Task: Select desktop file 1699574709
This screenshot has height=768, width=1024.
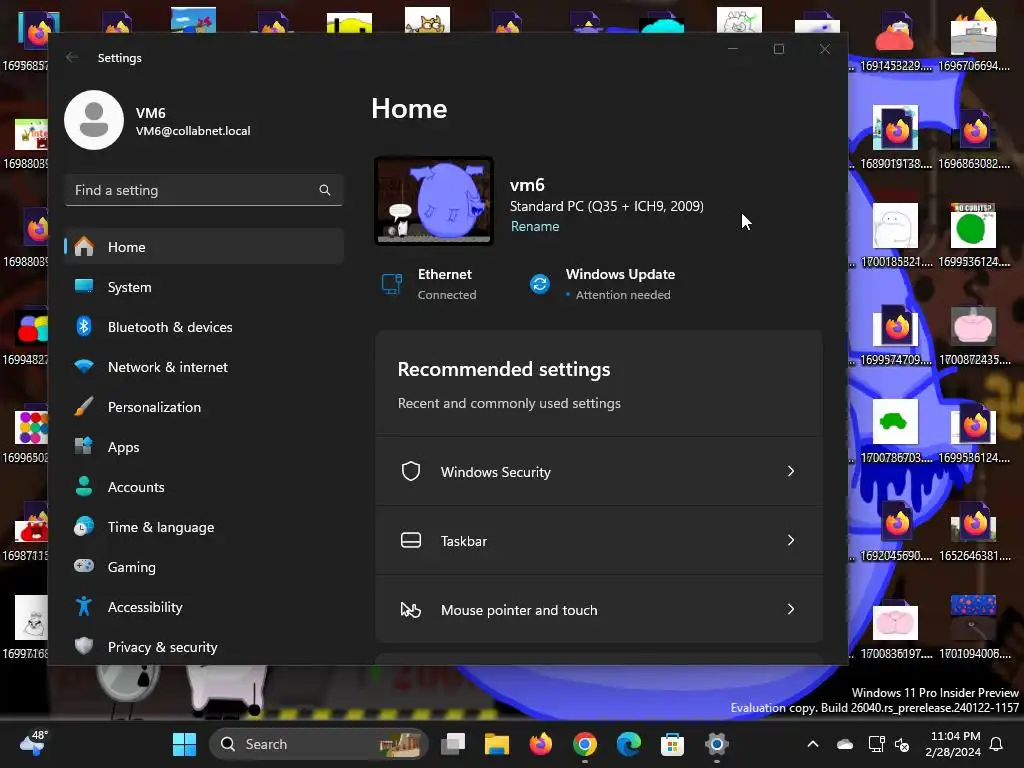Action: (x=895, y=333)
